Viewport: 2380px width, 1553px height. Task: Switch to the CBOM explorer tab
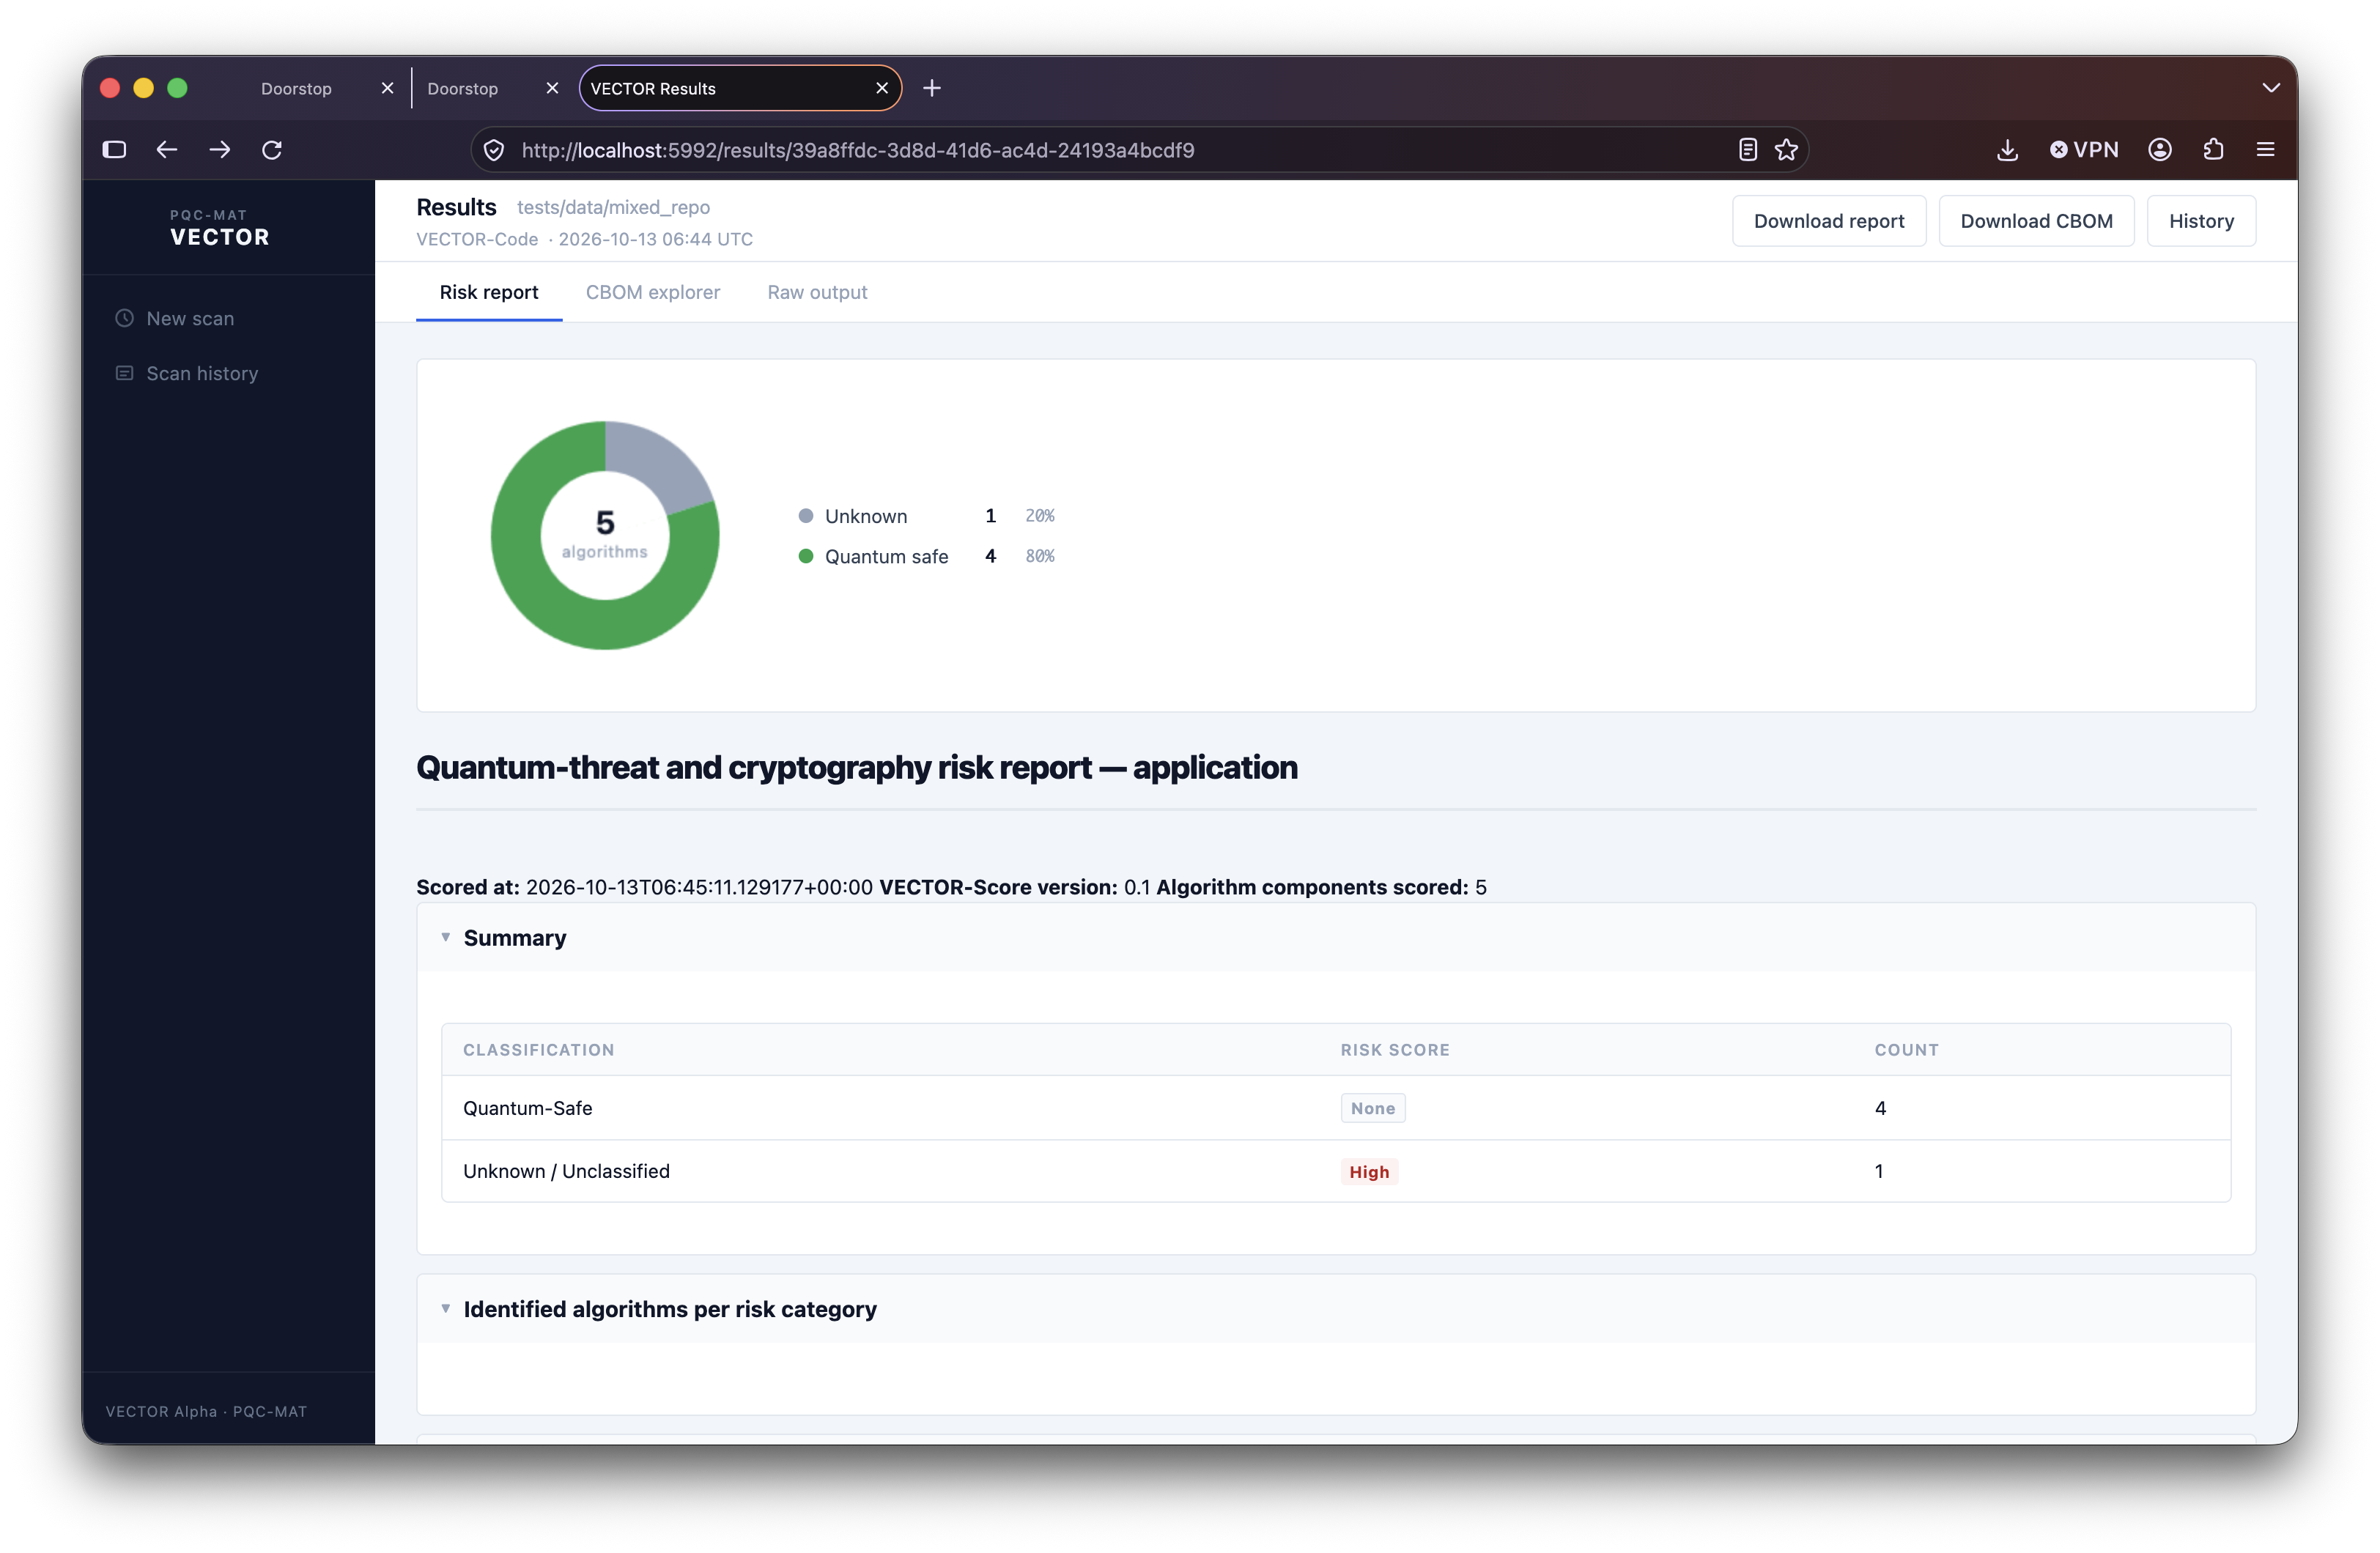point(653,292)
